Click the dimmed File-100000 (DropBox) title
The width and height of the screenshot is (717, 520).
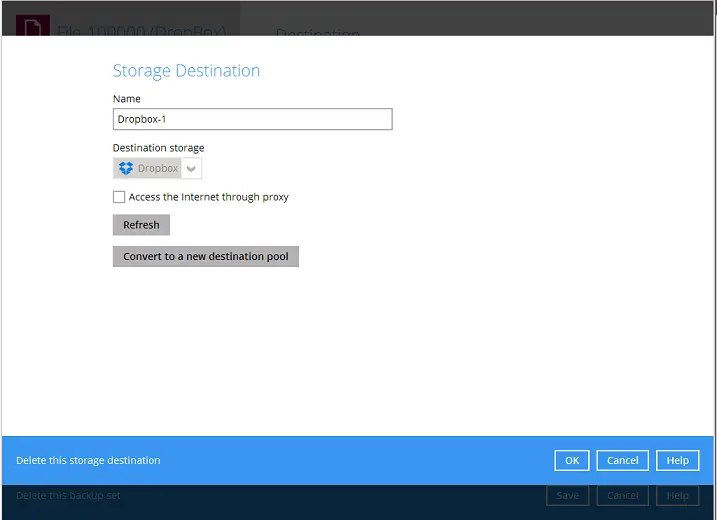(140, 30)
